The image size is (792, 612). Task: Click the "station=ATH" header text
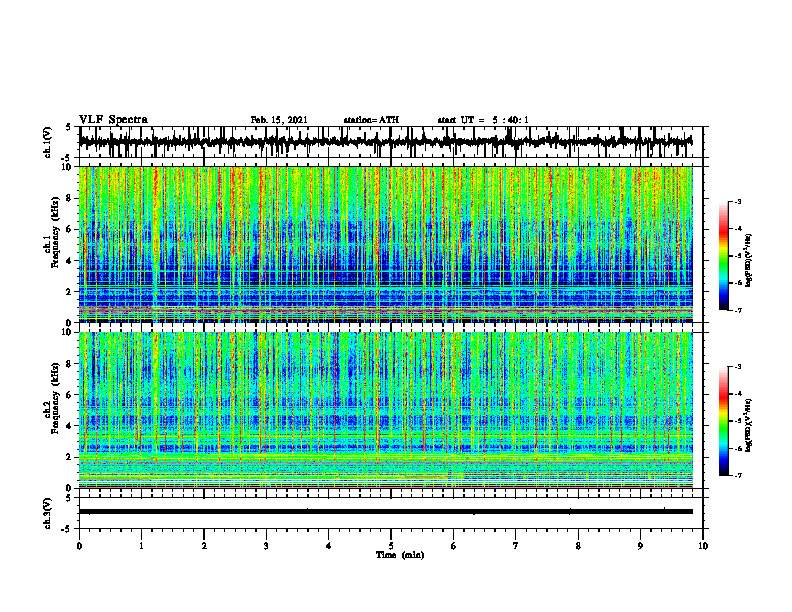tap(371, 120)
